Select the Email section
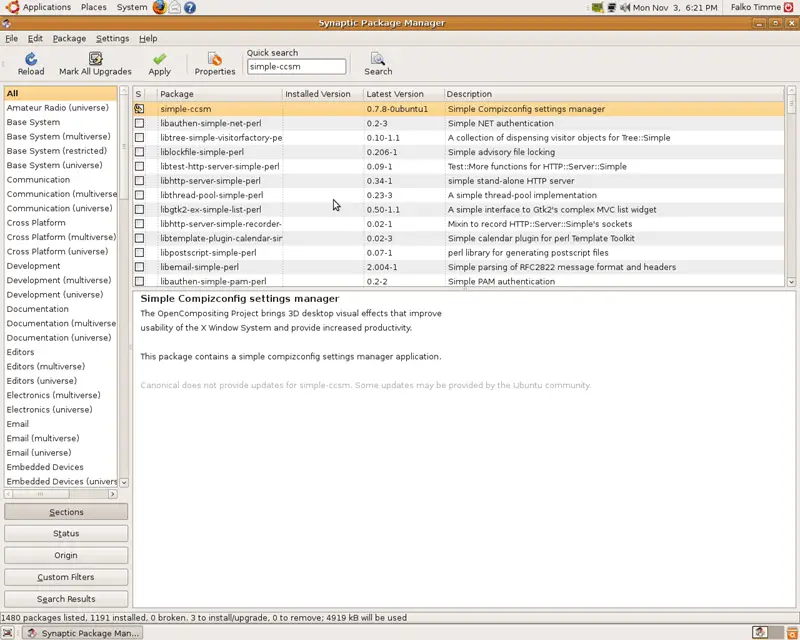The image size is (800, 640). click(x=61, y=424)
